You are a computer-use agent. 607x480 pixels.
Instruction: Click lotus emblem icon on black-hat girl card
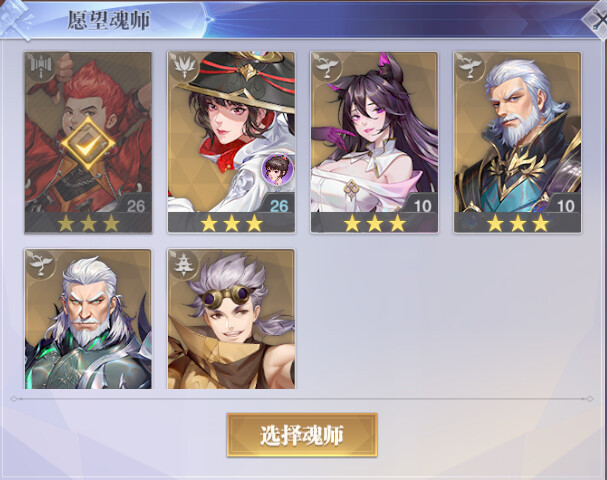tap(184, 67)
